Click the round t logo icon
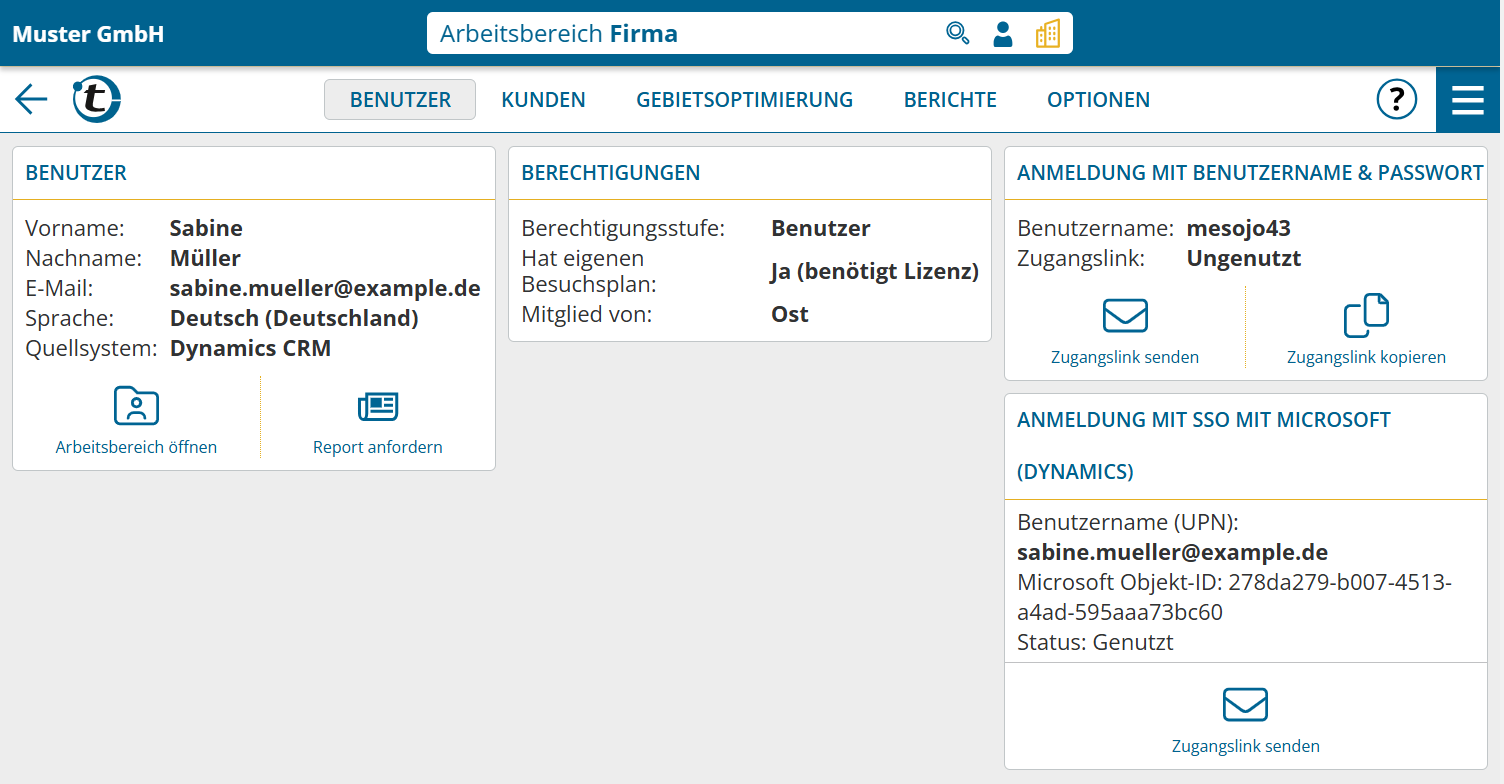Screen dimensions: 1504x784 (96, 99)
